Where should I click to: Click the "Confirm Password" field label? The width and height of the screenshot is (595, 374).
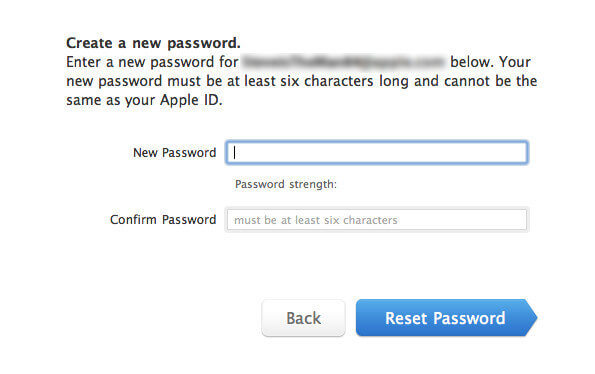click(163, 220)
